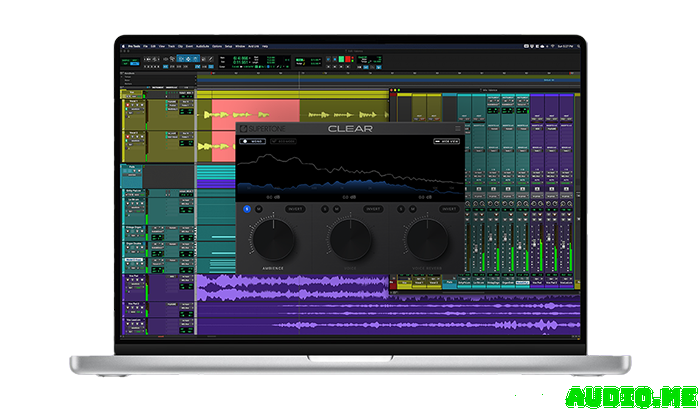Open the Help menu
700x410 pixels.
pos(265,46)
